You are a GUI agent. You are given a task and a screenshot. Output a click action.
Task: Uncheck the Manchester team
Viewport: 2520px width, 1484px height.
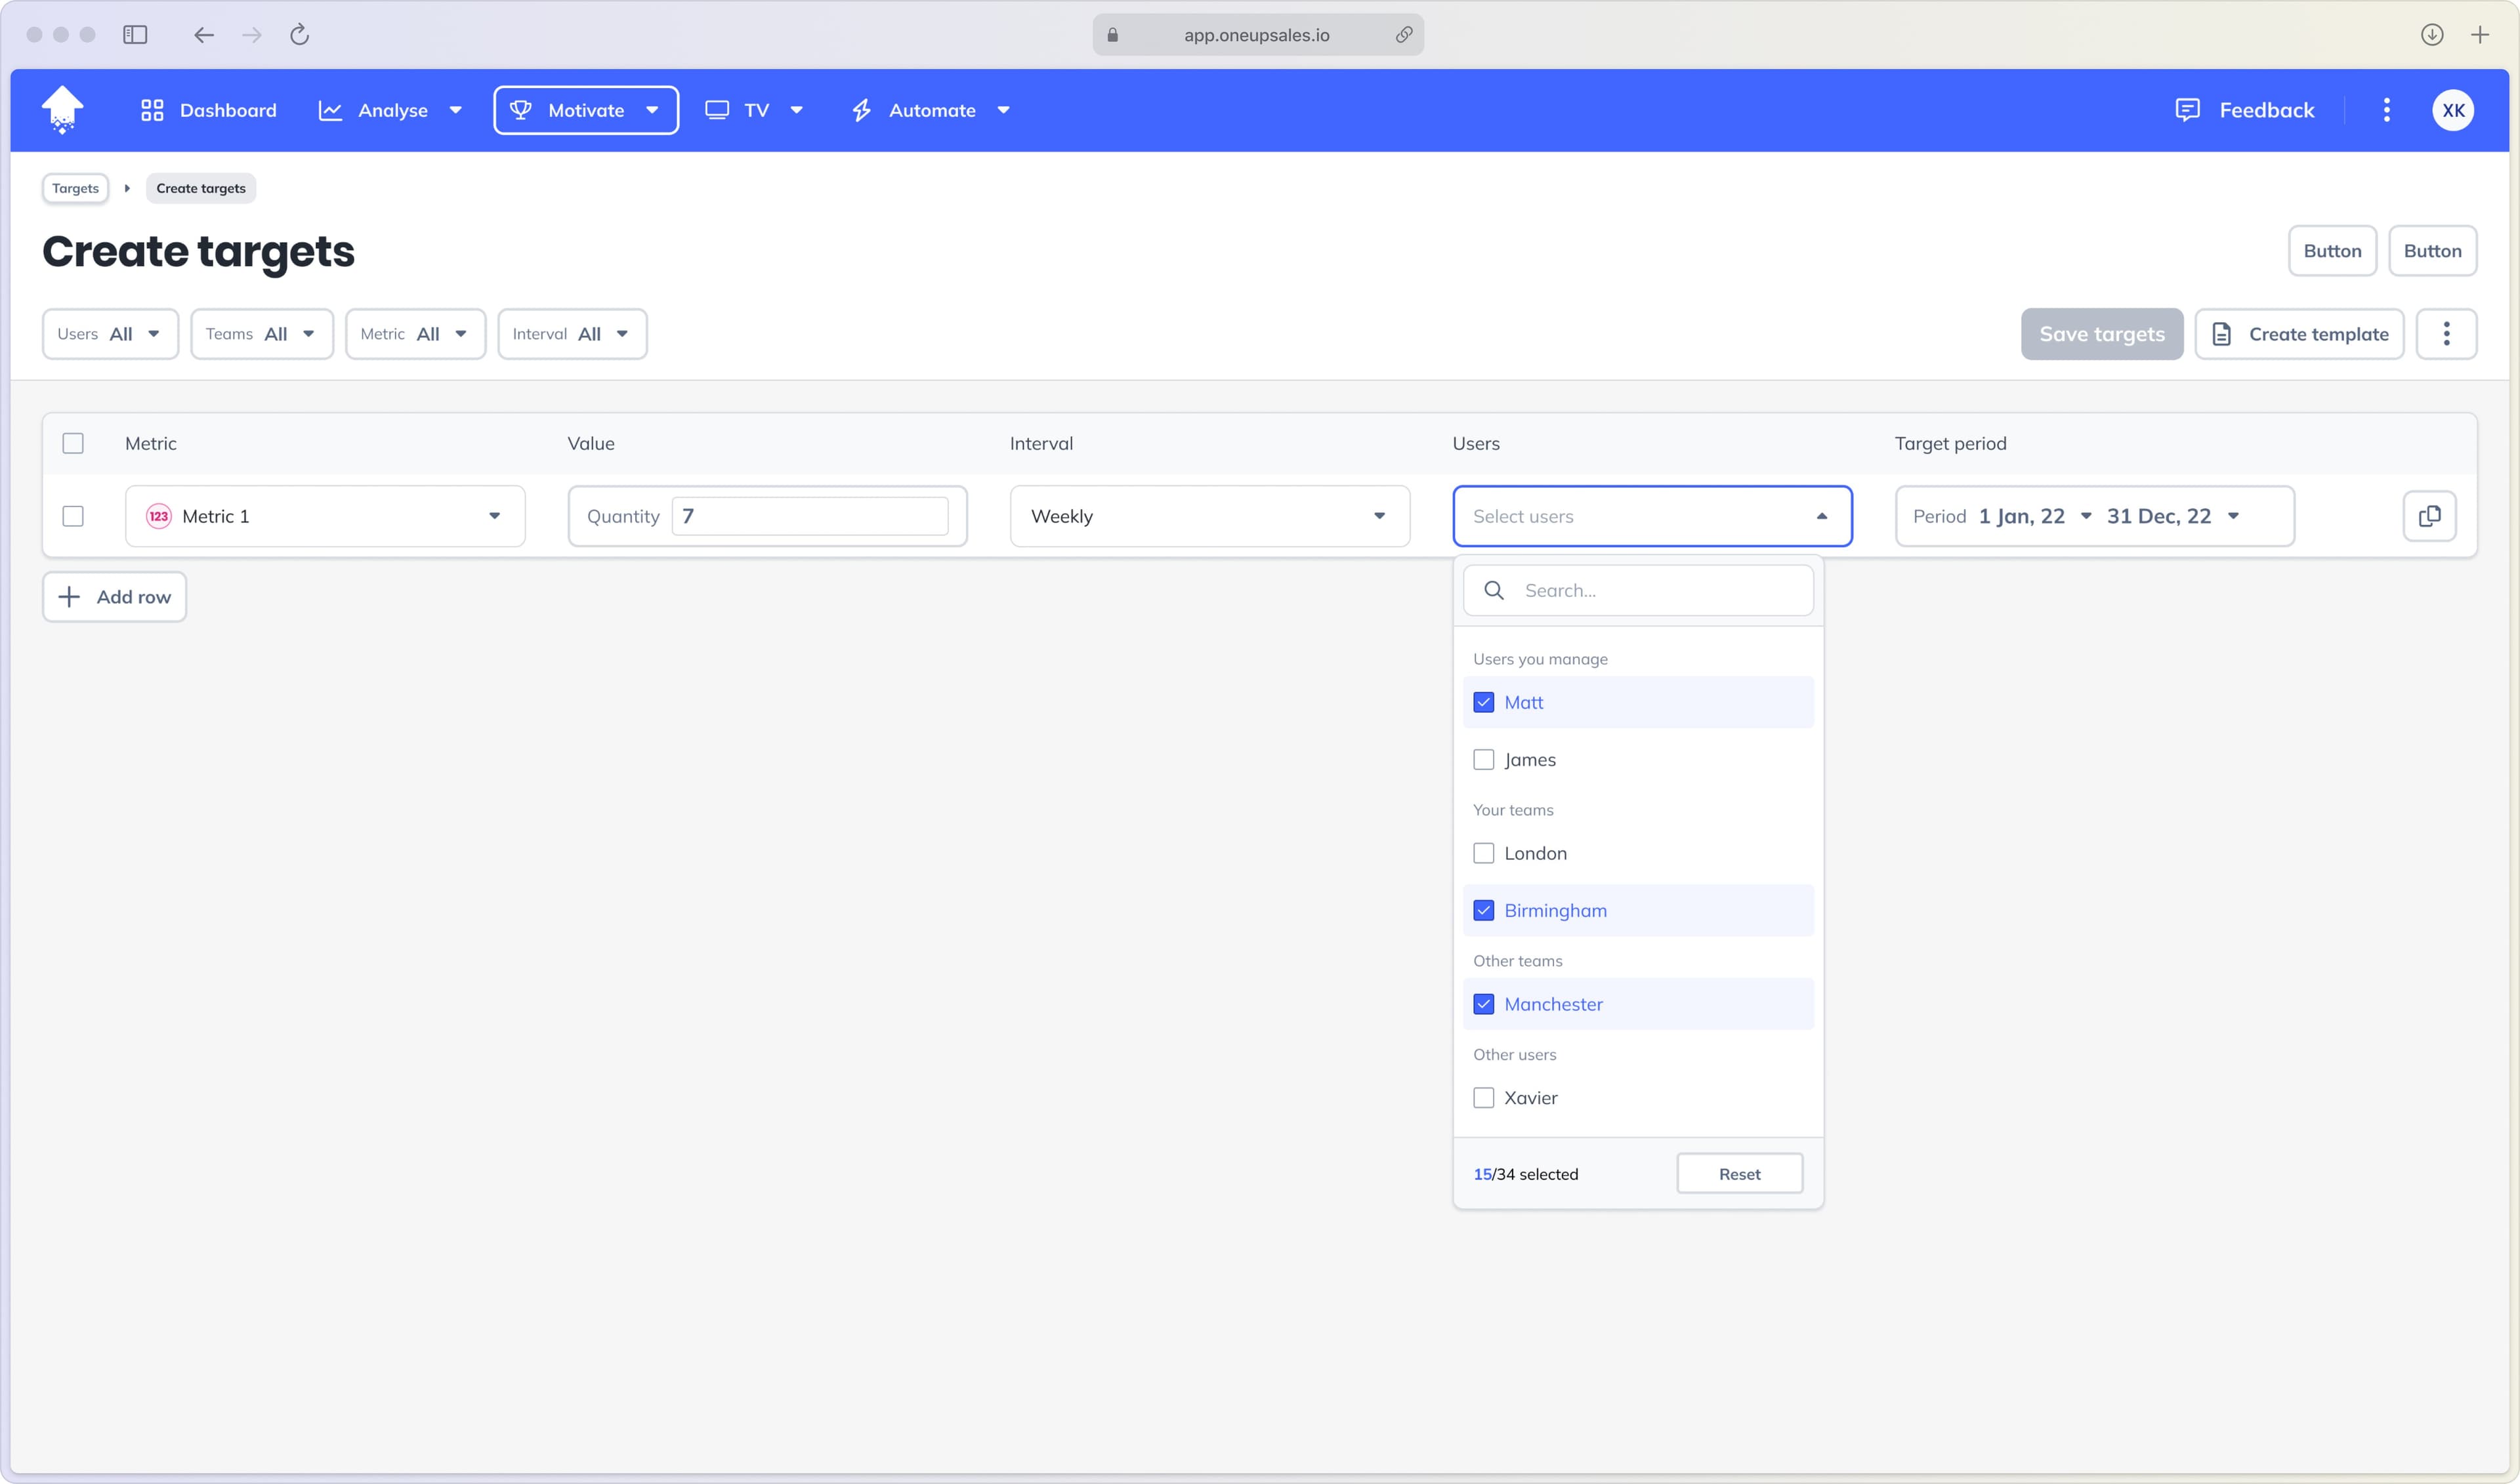(x=1484, y=1004)
